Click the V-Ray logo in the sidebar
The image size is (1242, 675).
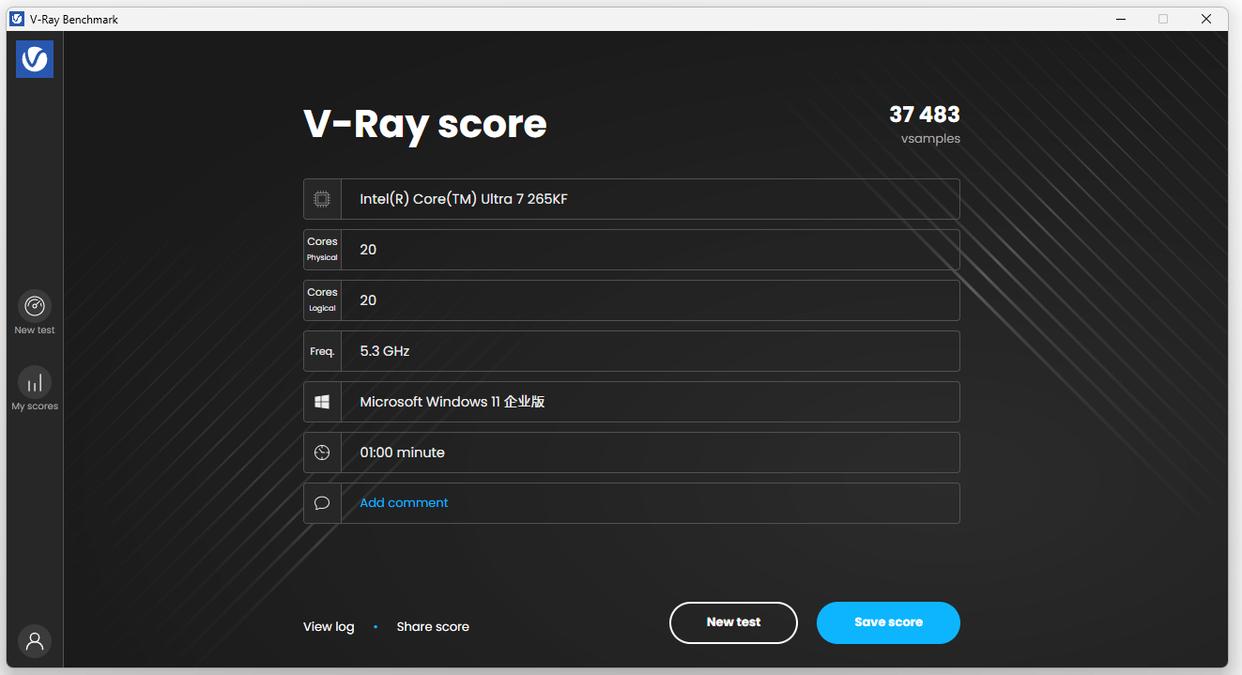(35, 59)
